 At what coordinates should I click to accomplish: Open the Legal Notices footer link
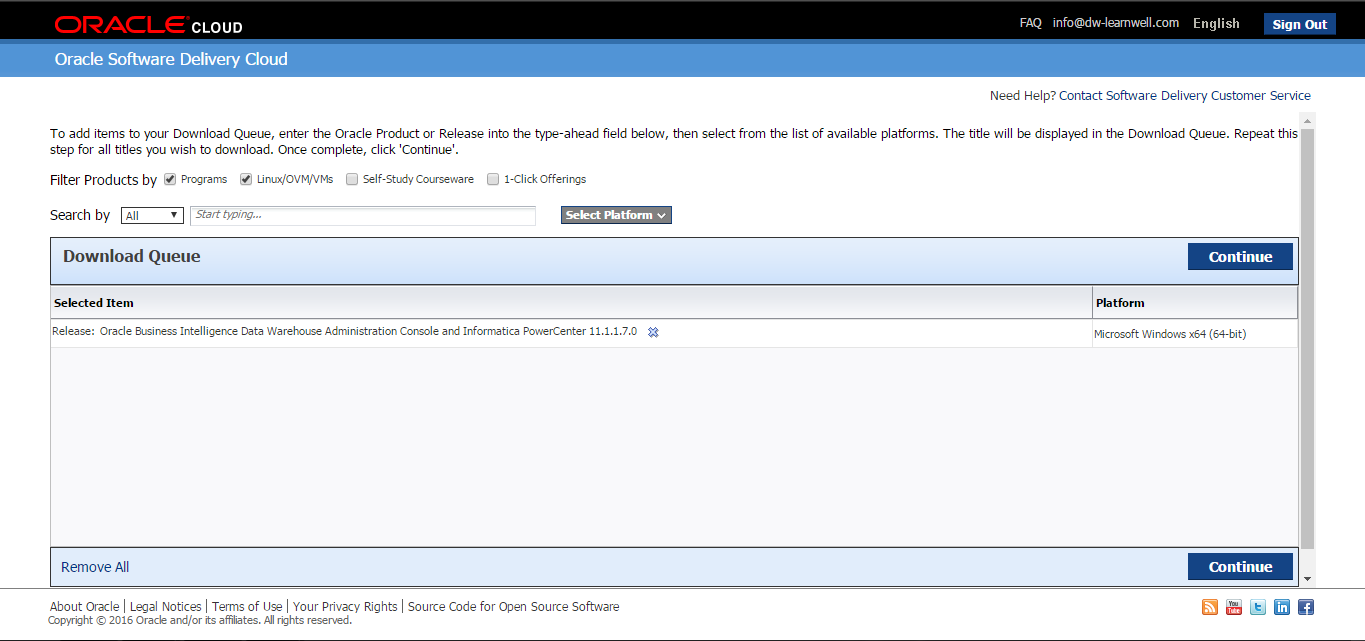[x=166, y=606]
